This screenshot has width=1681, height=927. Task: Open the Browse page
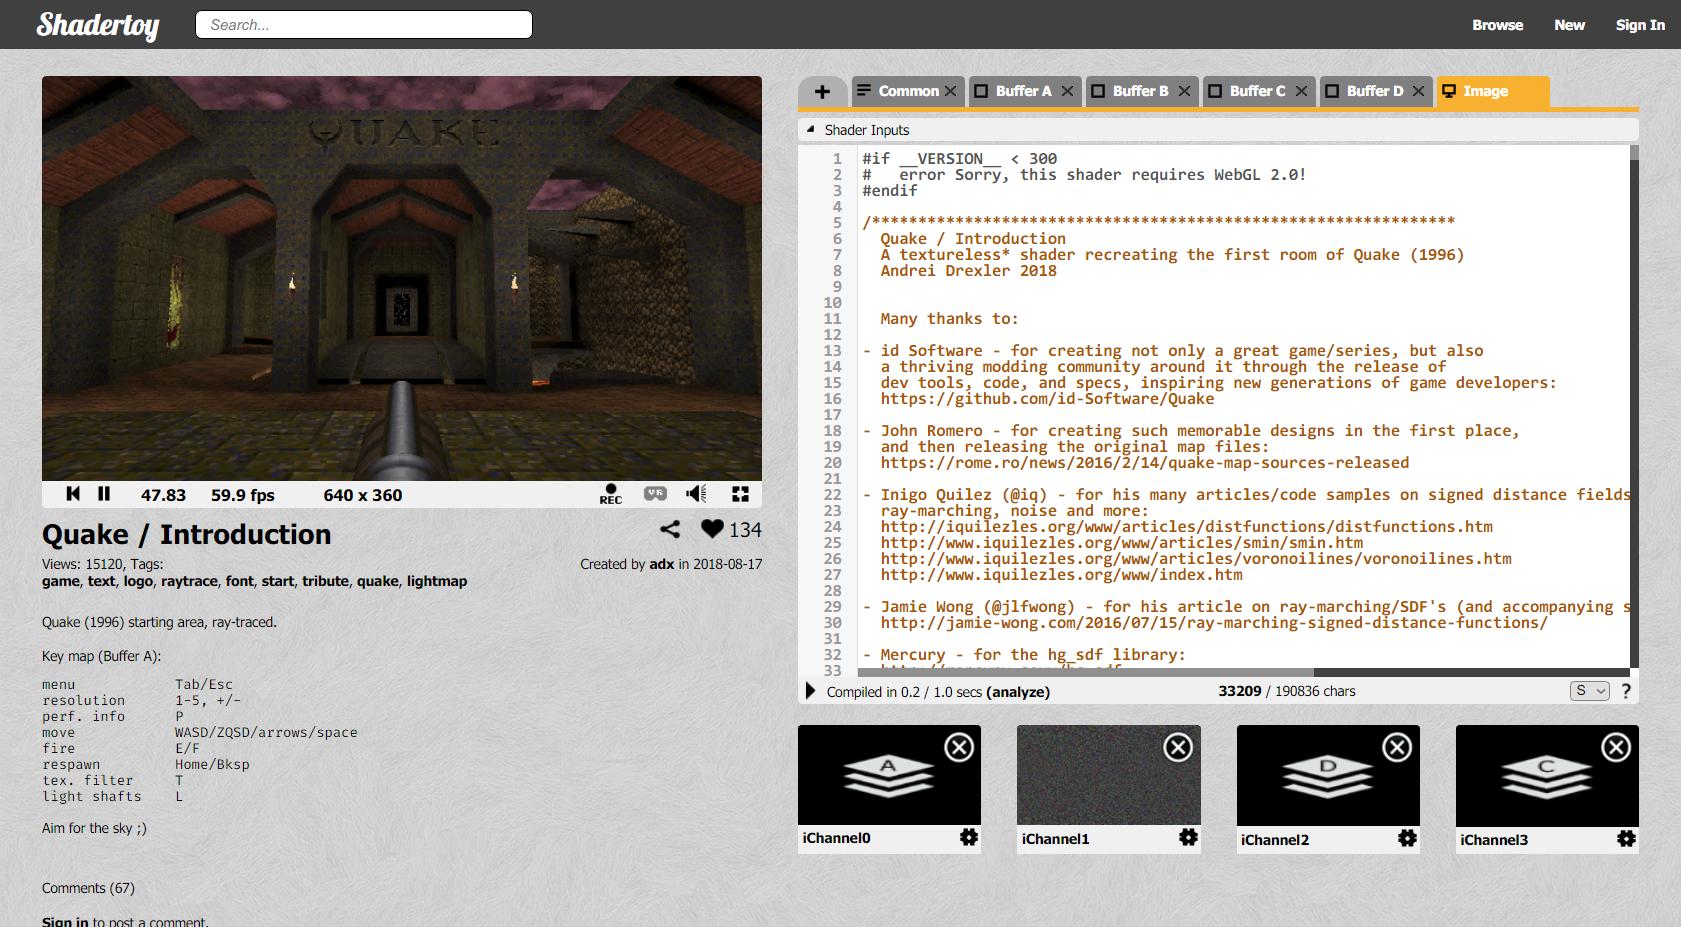coord(1497,25)
